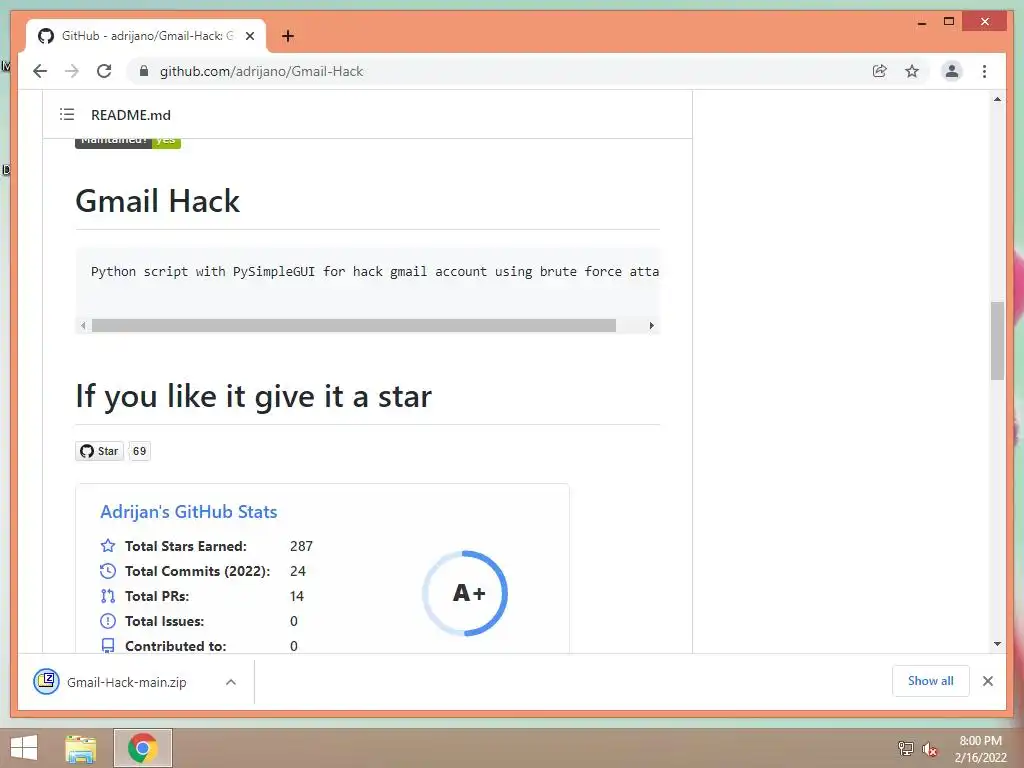Viewport: 1024px width, 768px height.
Task: Open downloaded Gmail-Hack-main.zip file
Action: [x=127, y=682]
